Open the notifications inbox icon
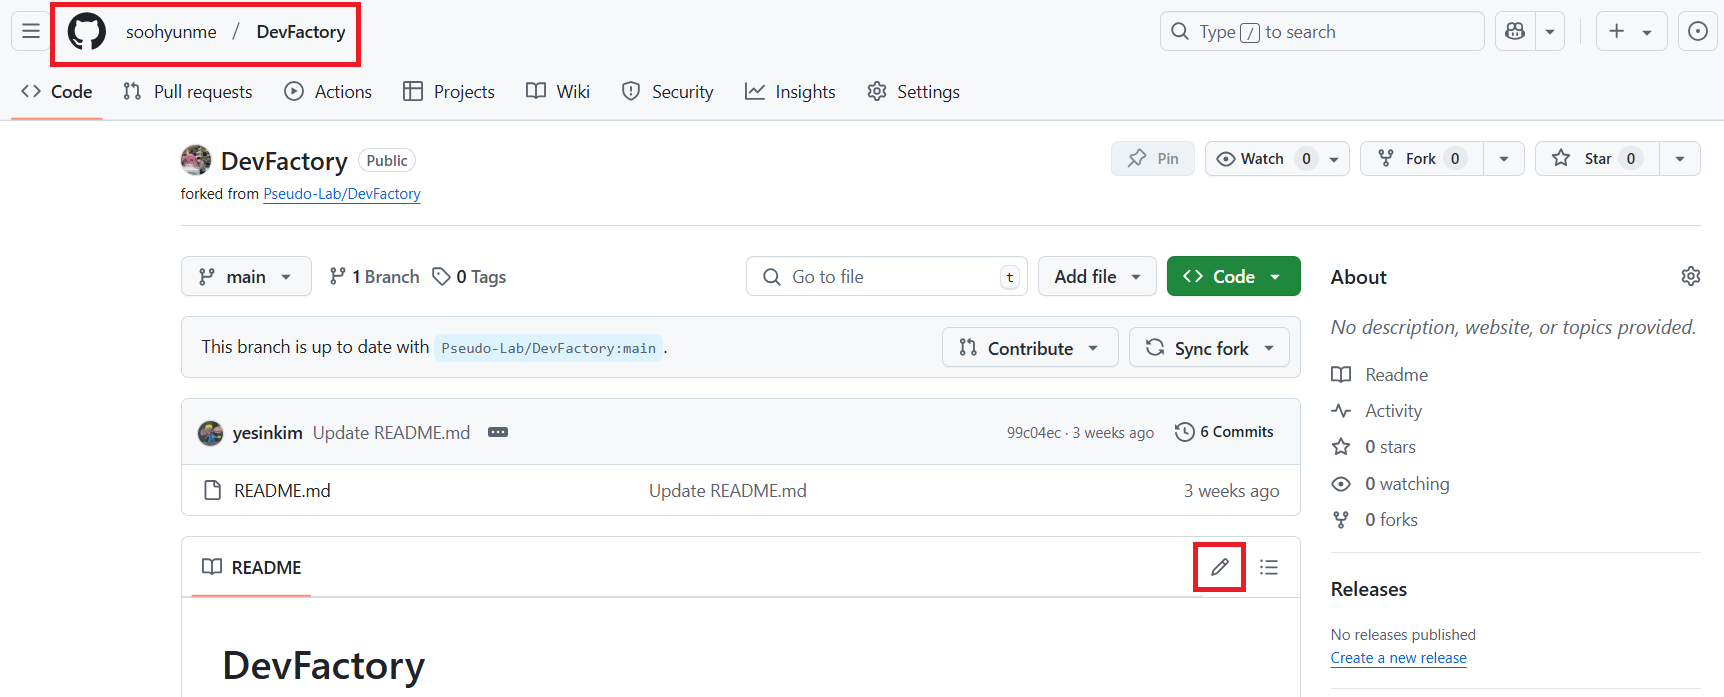The height and width of the screenshot is (697, 1724). (1697, 32)
